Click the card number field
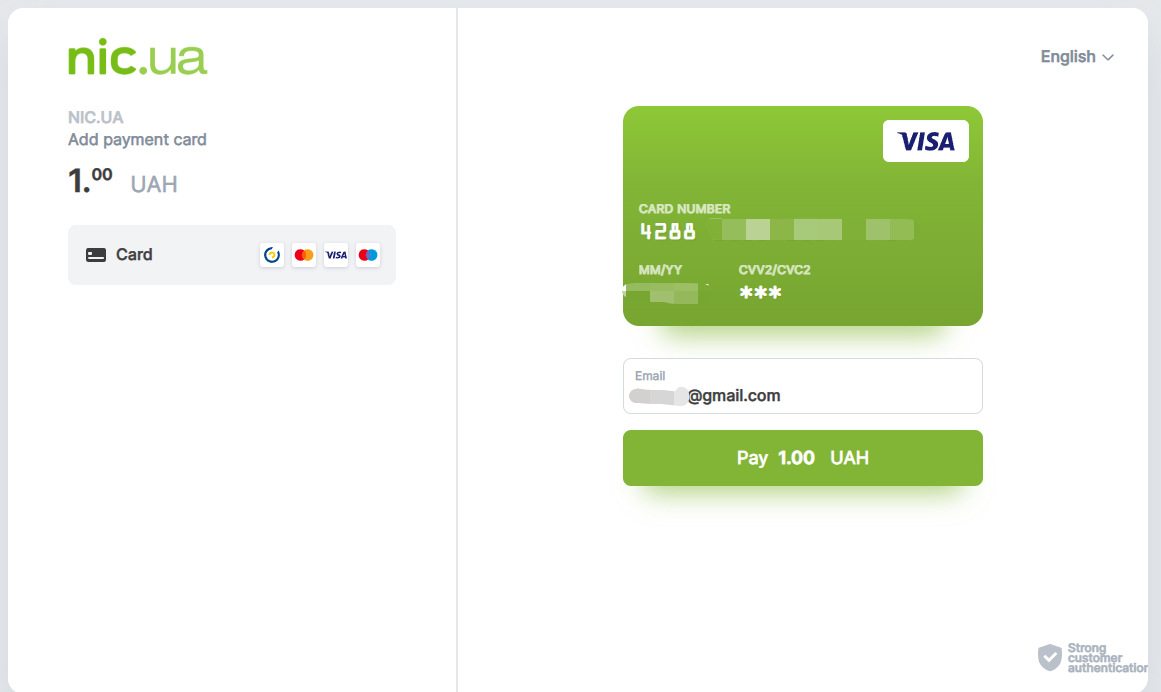Screen dimensions: 1161x692 tap(776, 230)
